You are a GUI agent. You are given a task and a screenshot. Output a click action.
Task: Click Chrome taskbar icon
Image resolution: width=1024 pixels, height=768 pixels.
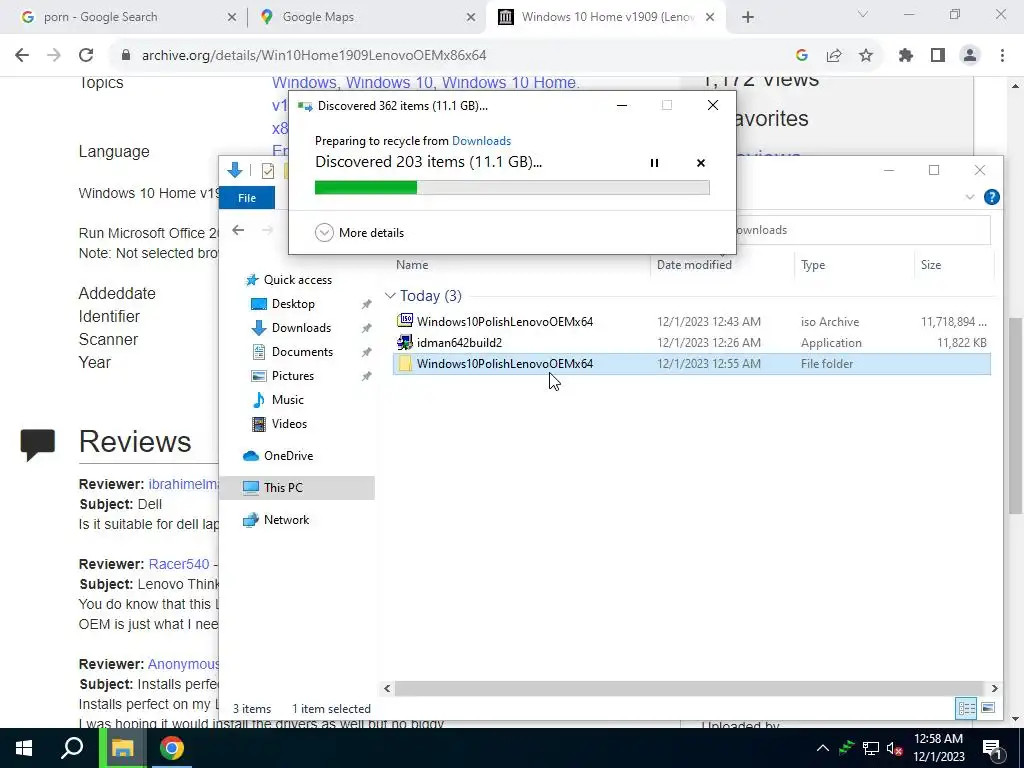[x=172, y=748]
